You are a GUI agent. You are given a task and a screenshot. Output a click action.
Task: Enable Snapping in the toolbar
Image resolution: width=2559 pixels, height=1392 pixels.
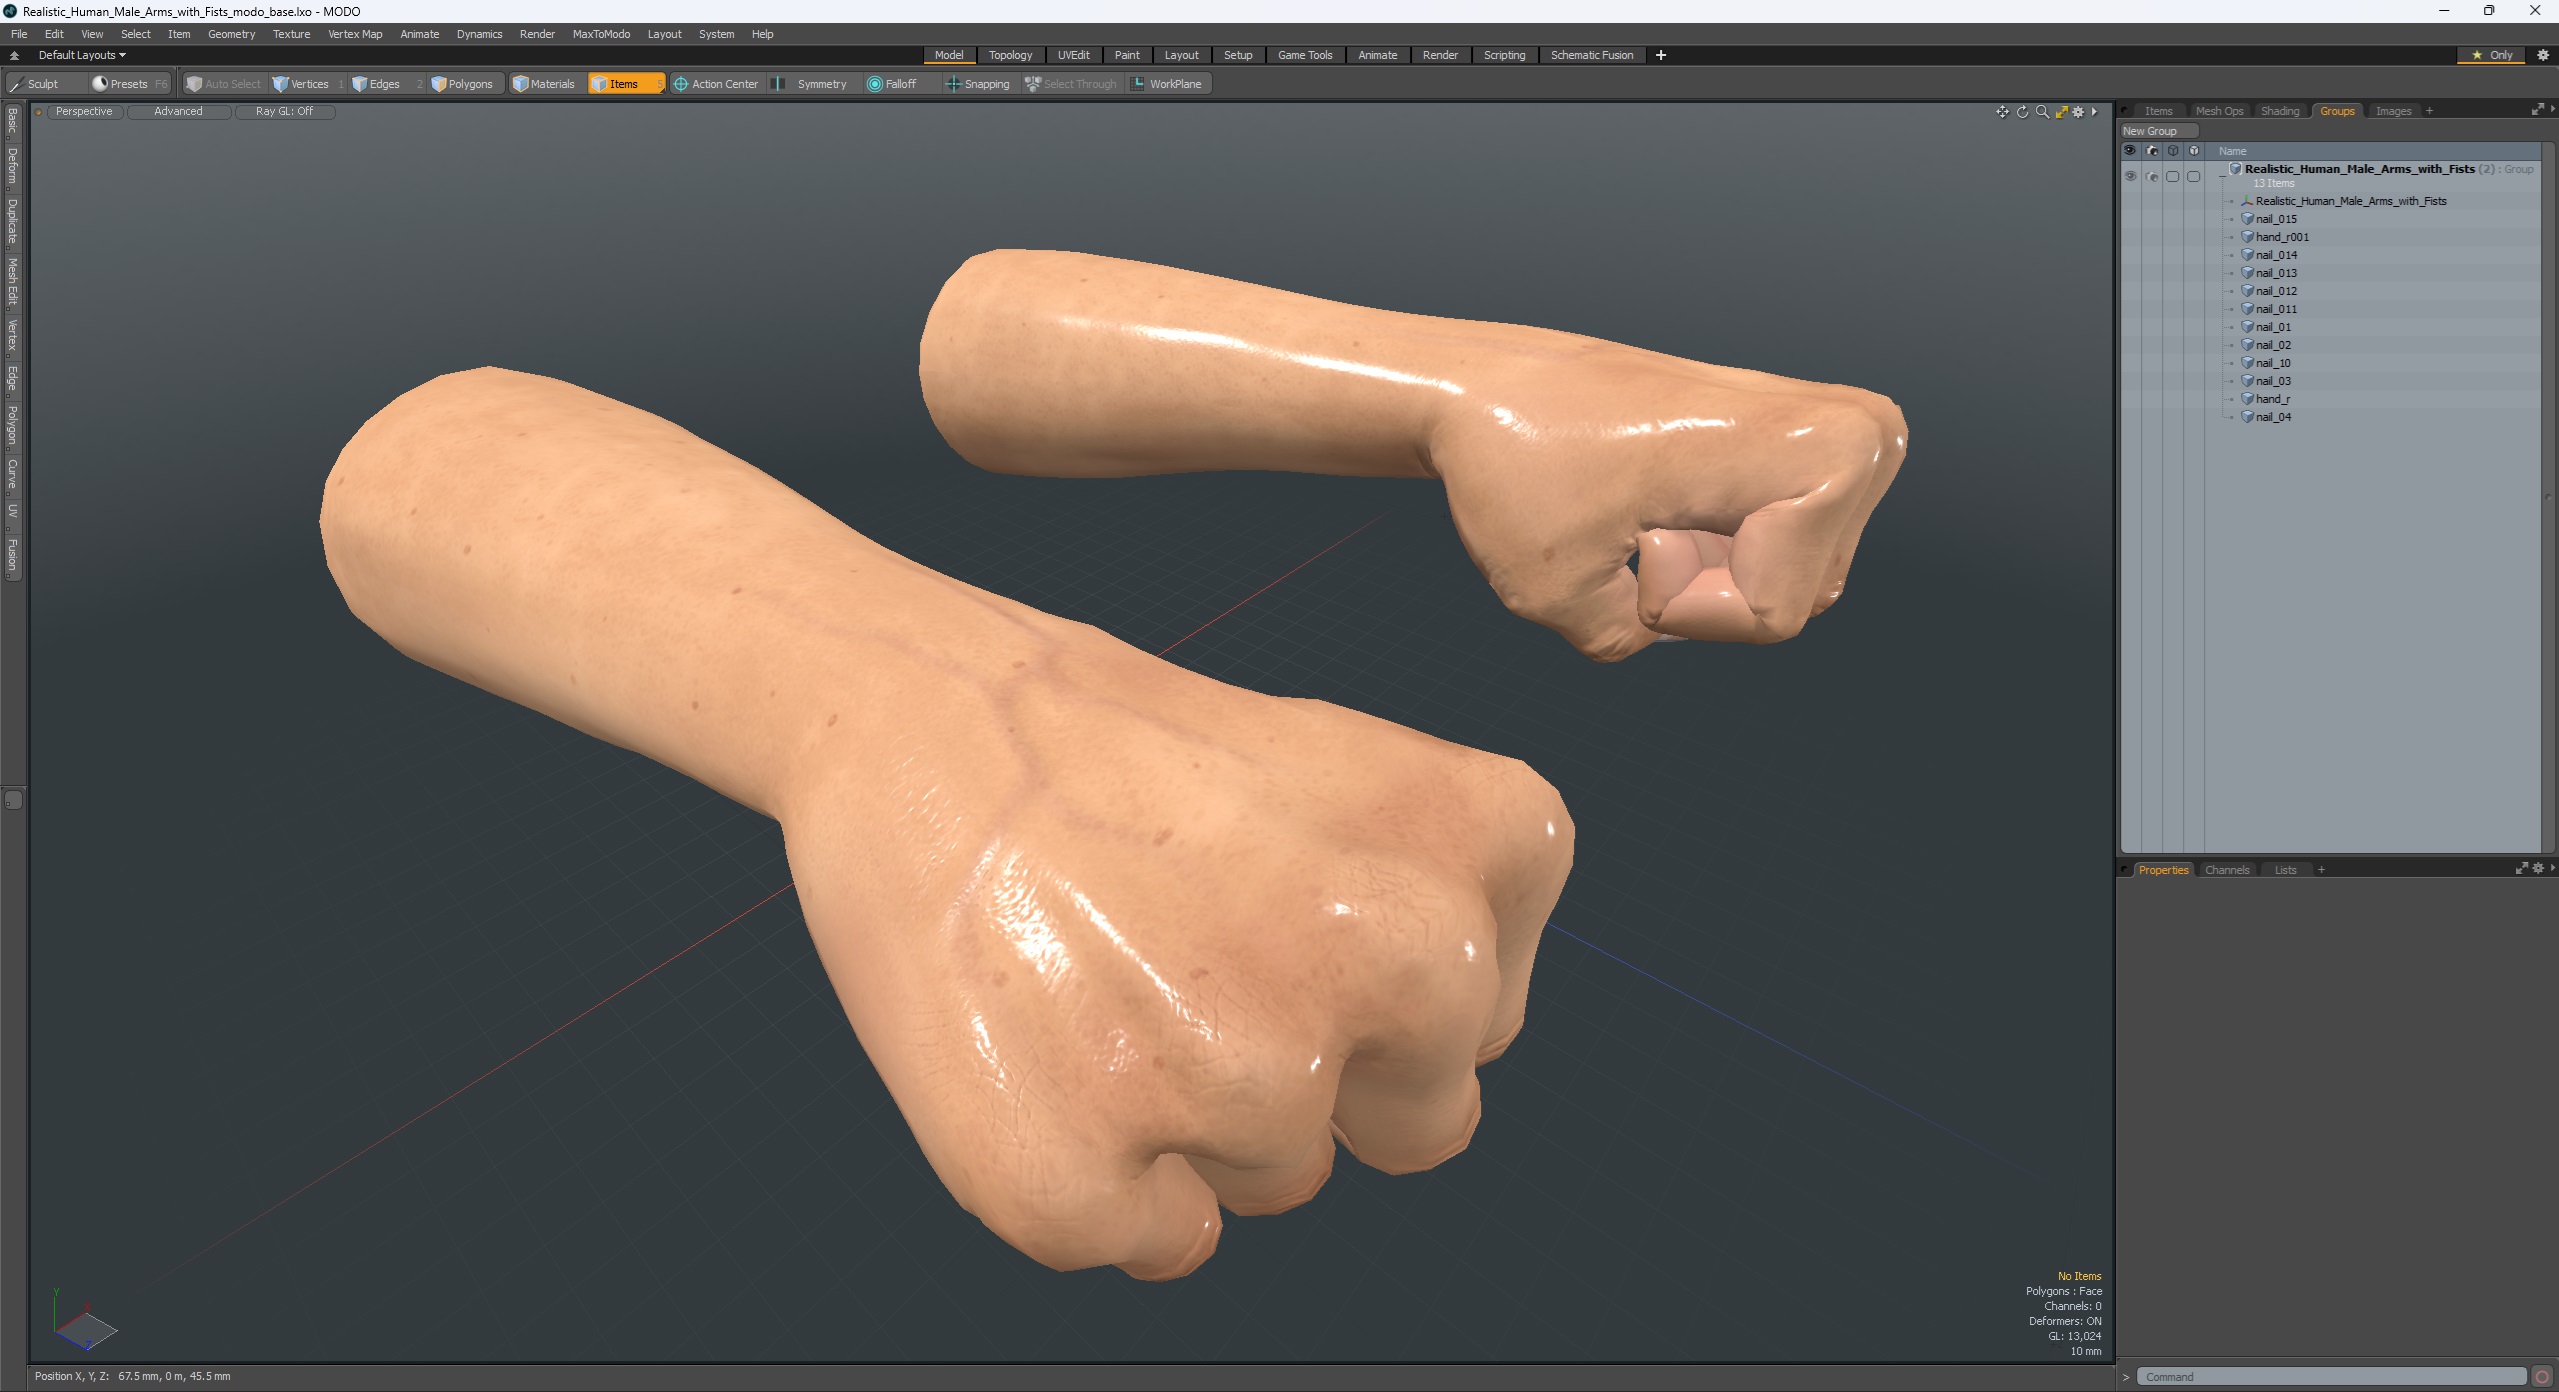(x=978, y=84)
